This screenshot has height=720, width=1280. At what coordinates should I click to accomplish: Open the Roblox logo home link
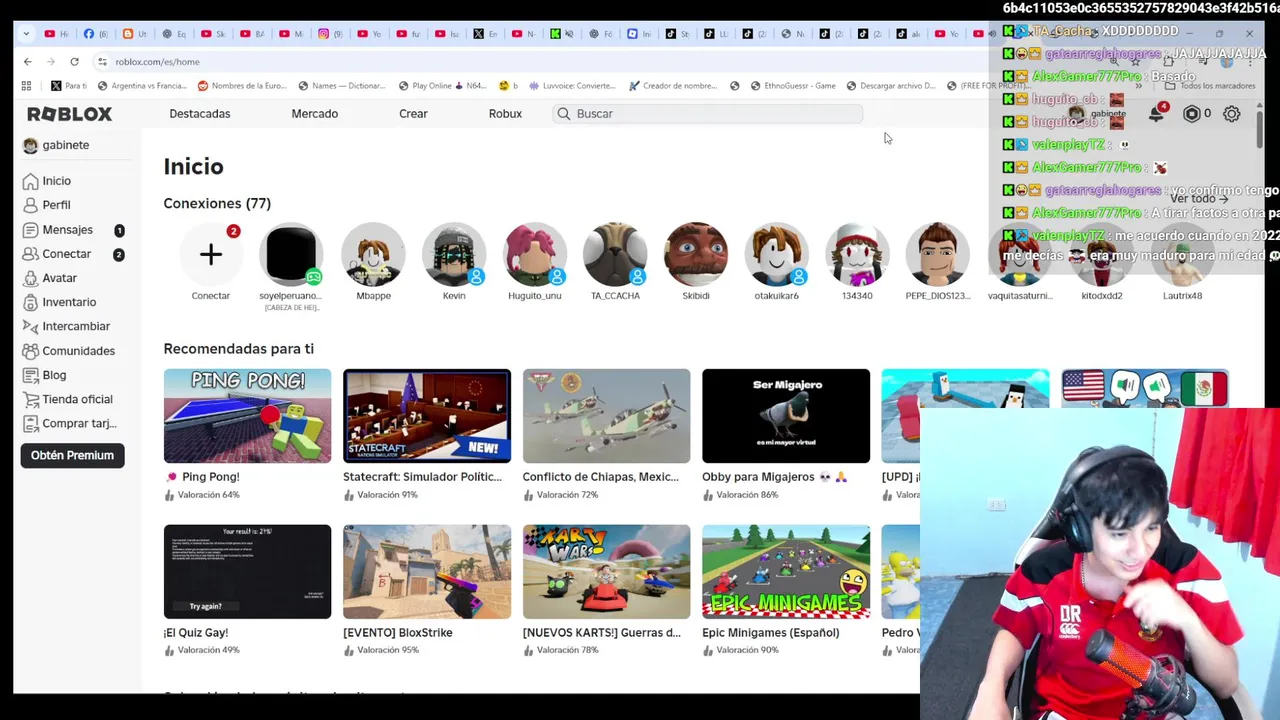point(70,114)
